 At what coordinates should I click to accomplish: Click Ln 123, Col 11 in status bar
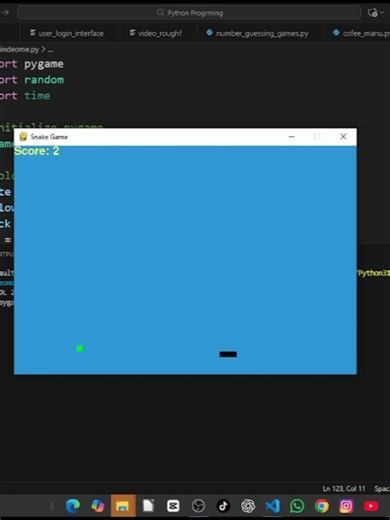tap(344, 489)
